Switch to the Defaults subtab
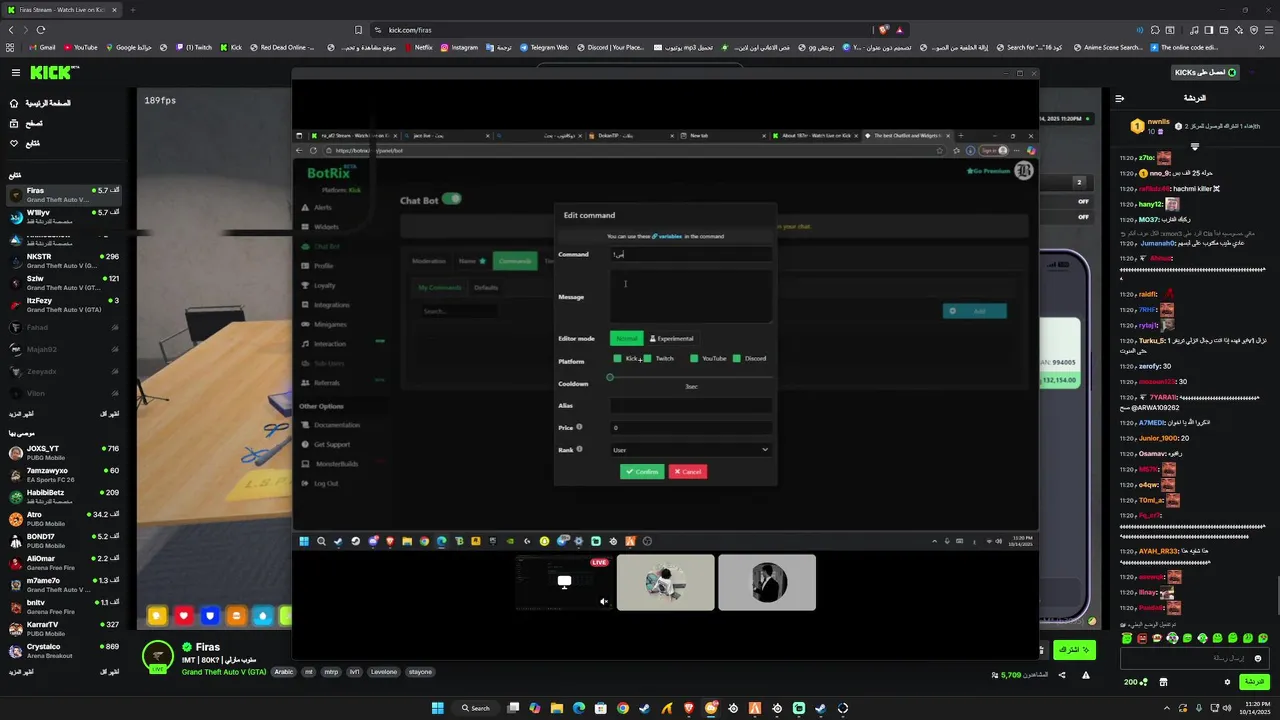 click(x=486, y=287)
